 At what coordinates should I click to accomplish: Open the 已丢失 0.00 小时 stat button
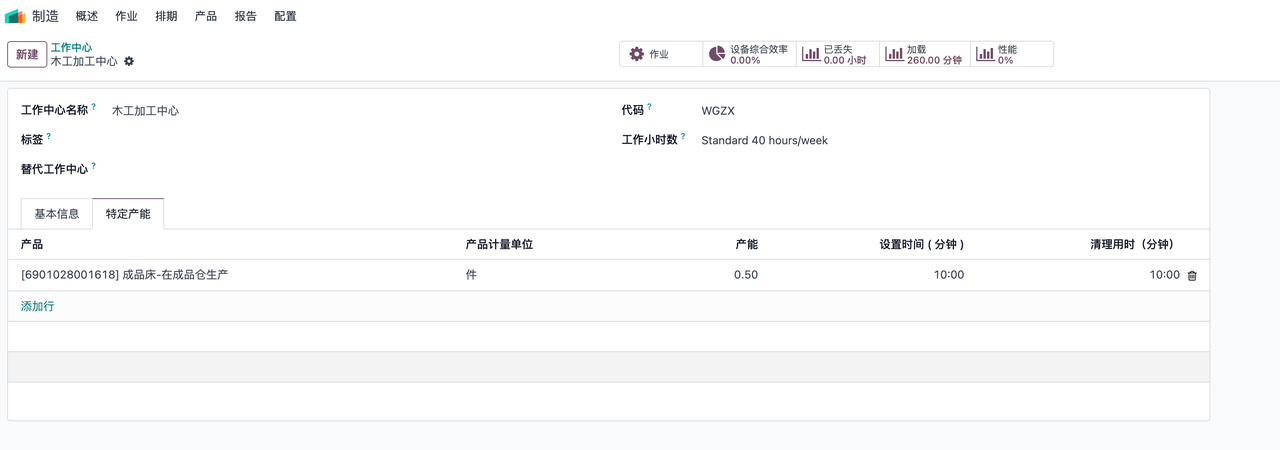(x=838, y=54)
